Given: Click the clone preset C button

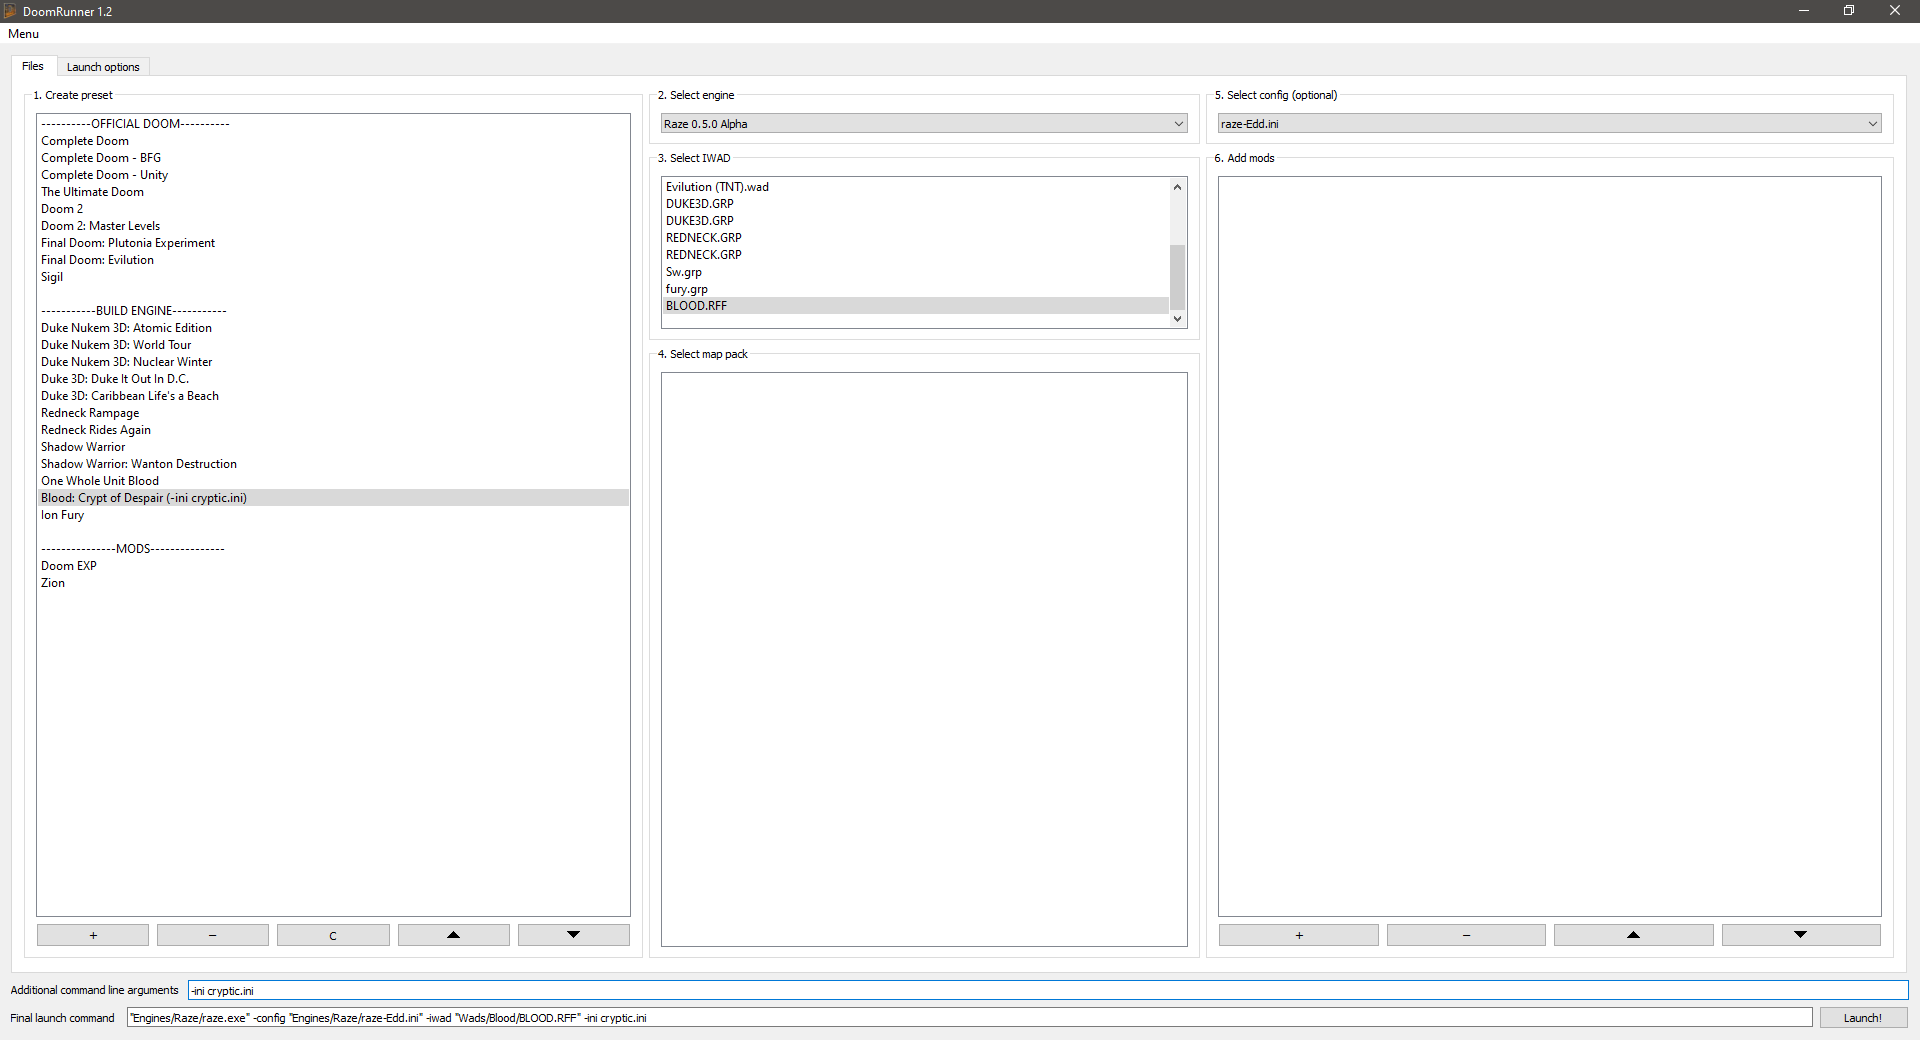Looking at the screenshot, I should [x=333, y=935].
